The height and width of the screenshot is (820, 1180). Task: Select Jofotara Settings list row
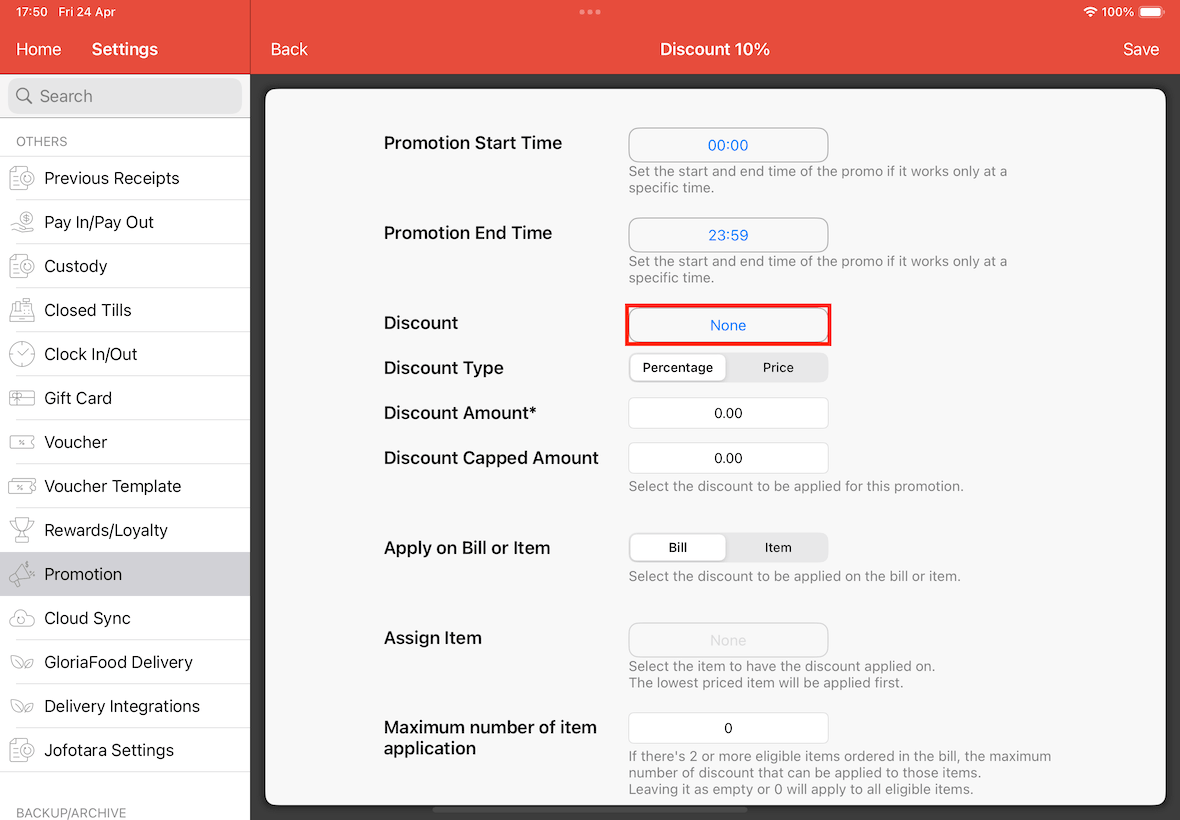click(x=125, y=750)
